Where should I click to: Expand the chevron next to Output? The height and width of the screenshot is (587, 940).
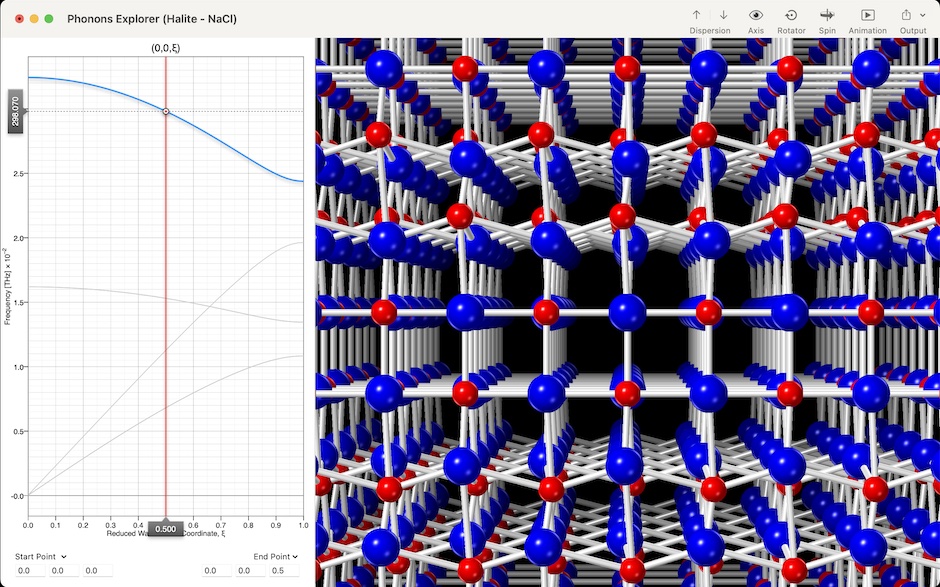tap(923, 16)
